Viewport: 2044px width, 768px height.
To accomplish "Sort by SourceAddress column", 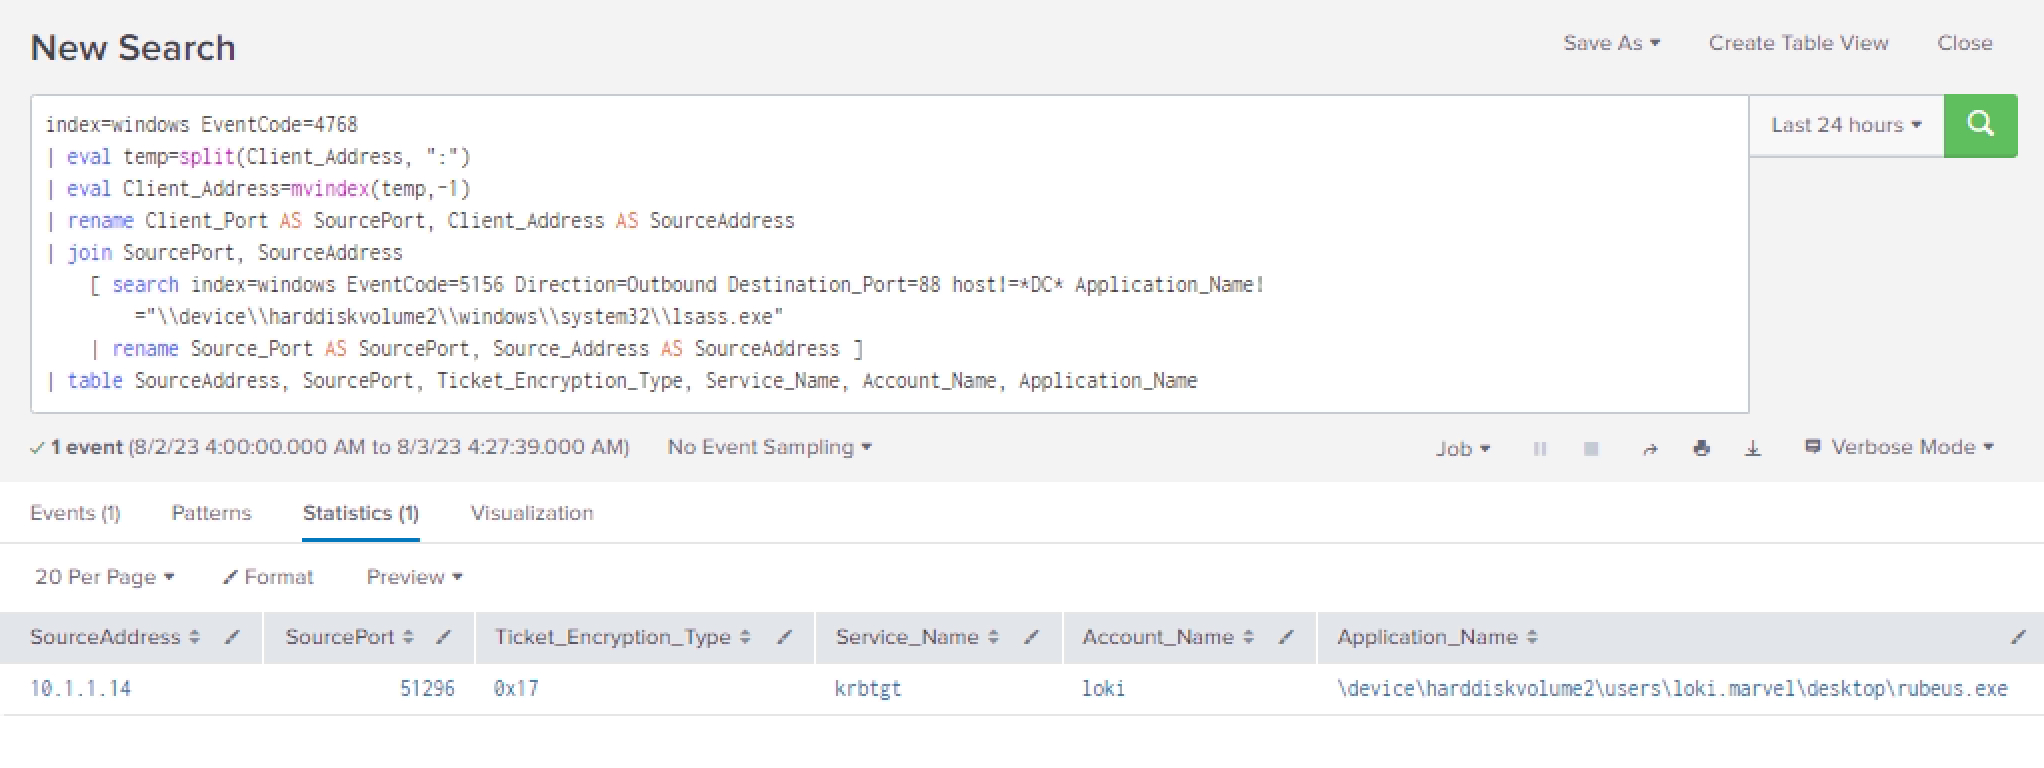I will (x=115, y=637).
